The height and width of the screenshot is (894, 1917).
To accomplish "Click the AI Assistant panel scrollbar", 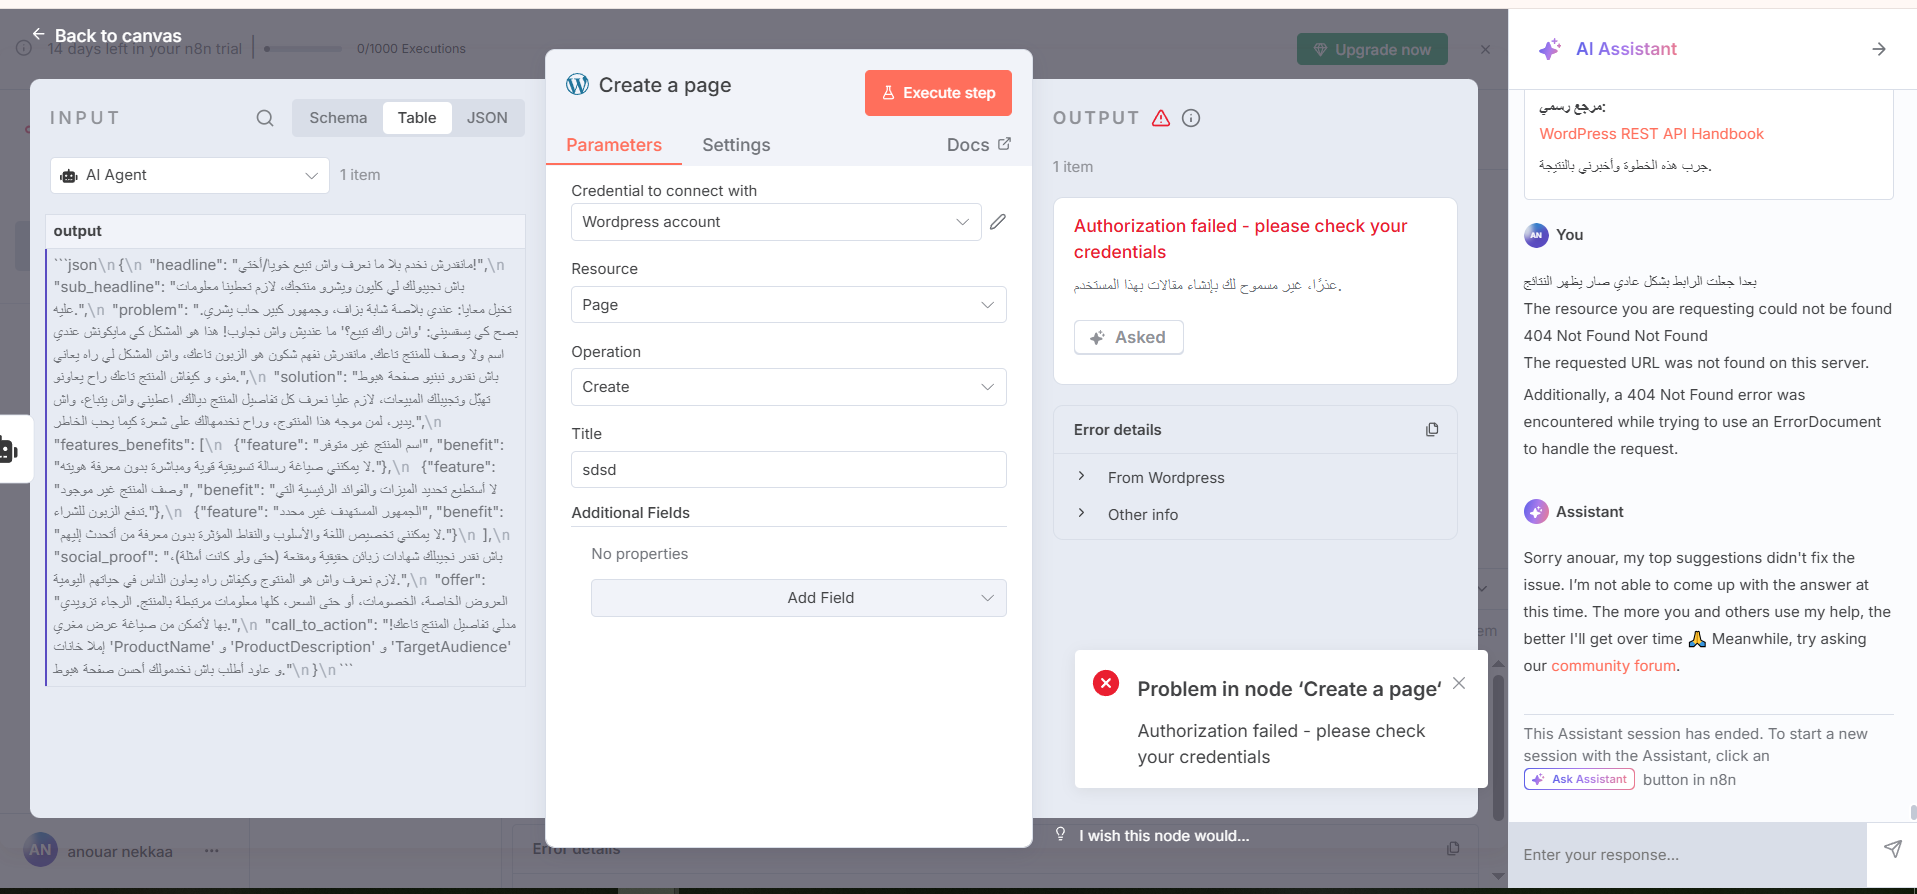I will (1911, 812).
